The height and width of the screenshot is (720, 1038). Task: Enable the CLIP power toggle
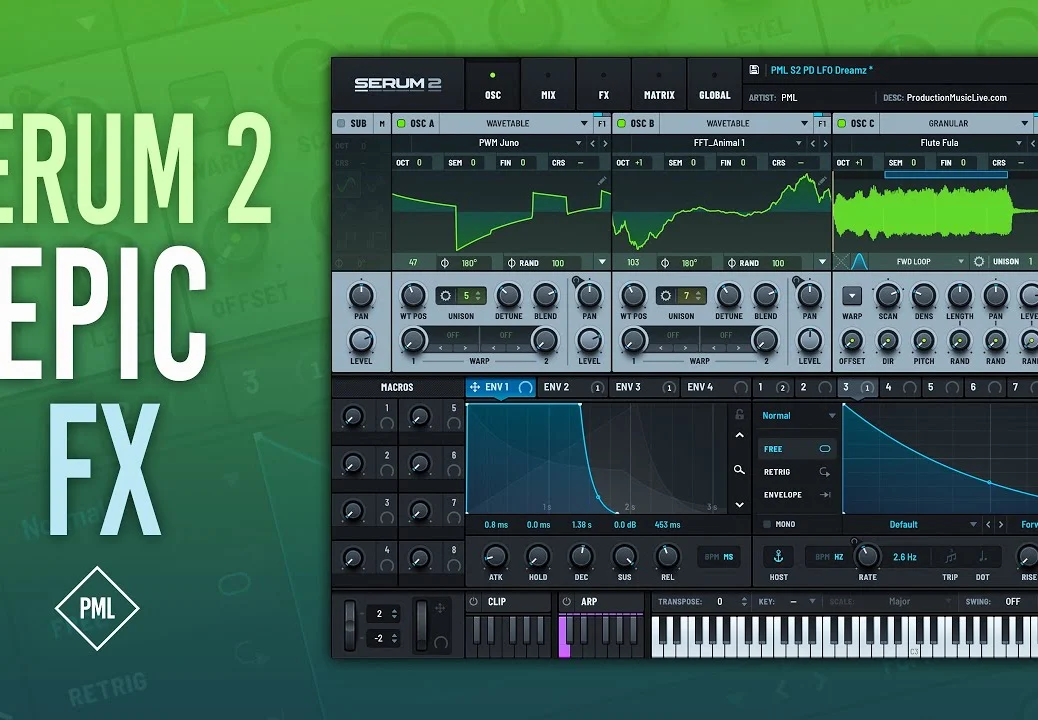(x=473, y=602)
